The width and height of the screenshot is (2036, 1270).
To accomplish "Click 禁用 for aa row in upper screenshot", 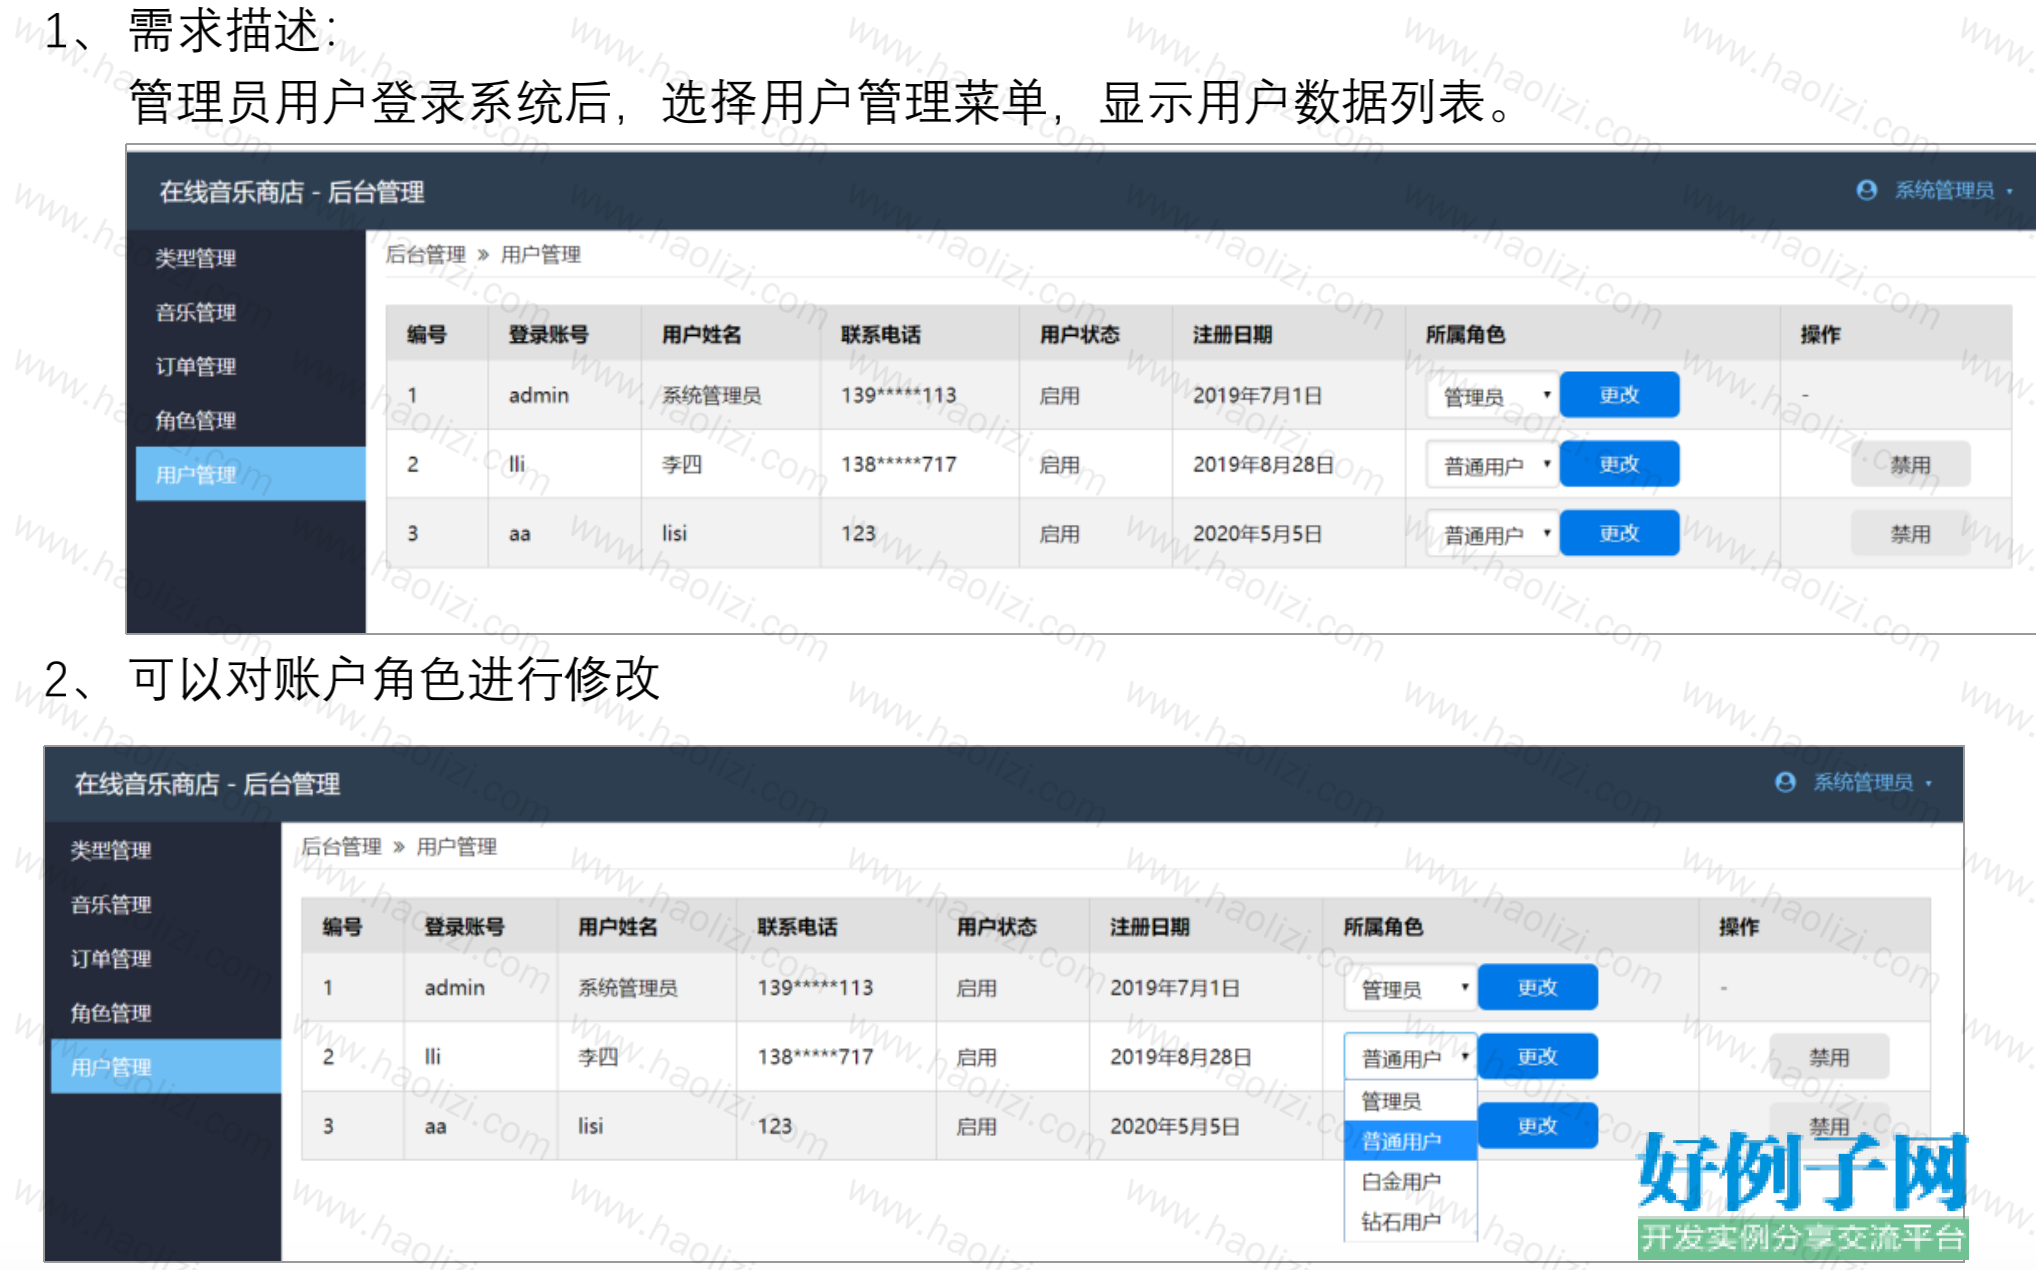I will [1910, 533].
